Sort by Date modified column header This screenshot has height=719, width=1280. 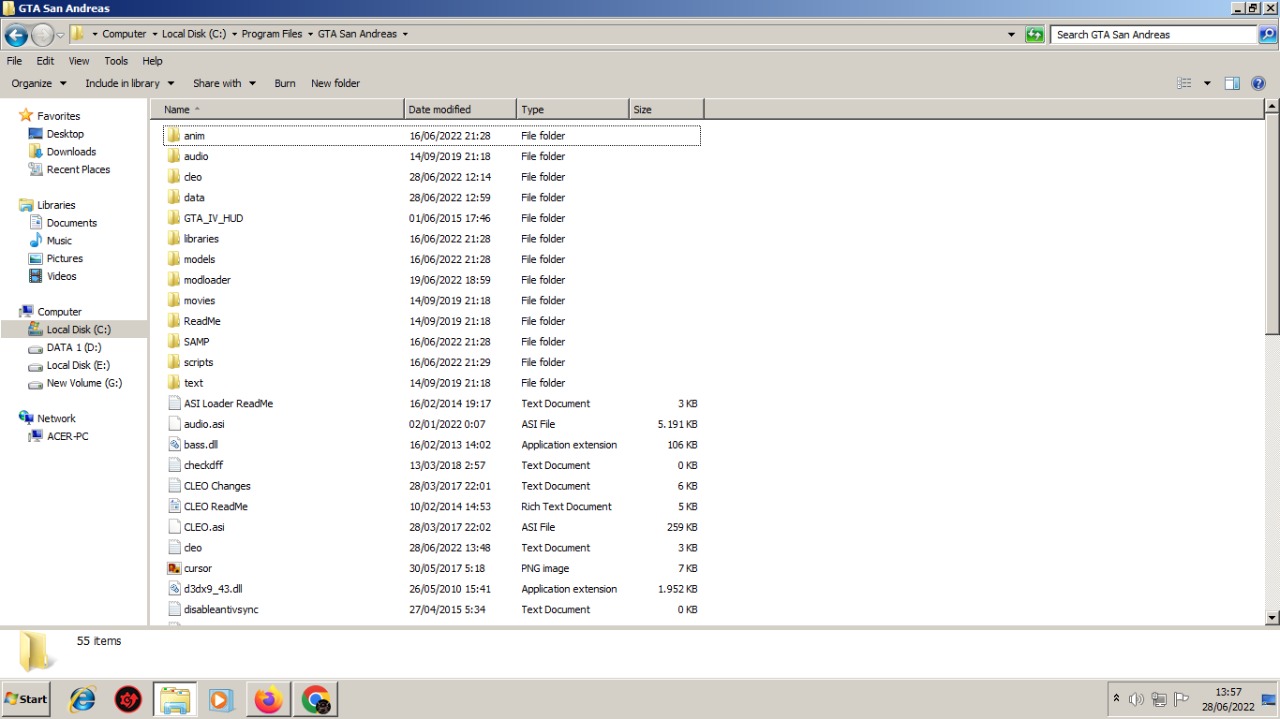point(461,109)
